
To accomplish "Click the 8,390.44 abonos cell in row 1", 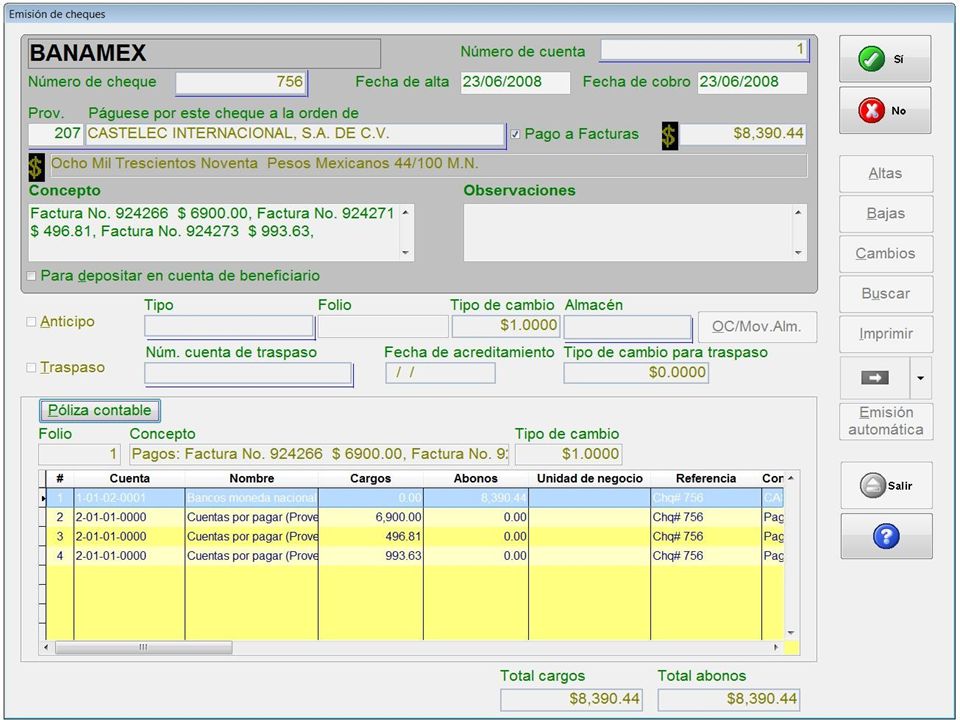I will (476, 498).
